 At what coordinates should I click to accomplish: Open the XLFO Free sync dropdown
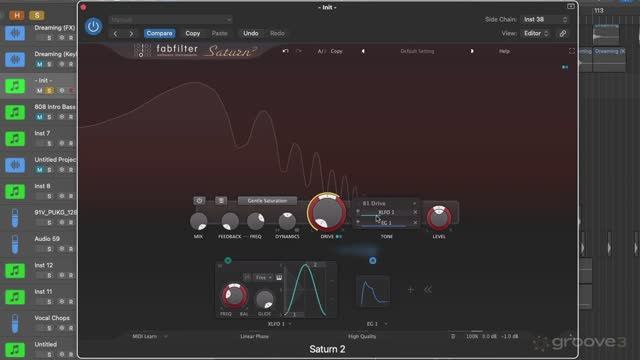click(264, 278)
